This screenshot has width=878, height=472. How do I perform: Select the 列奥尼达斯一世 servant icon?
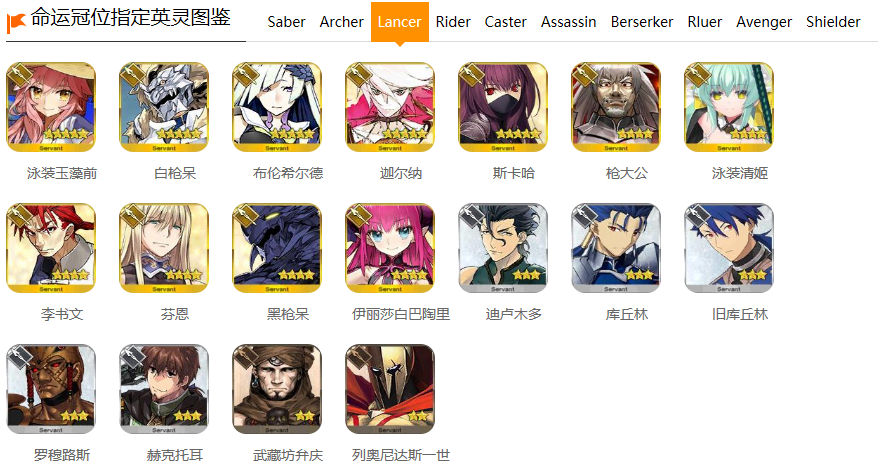point(390,389)
